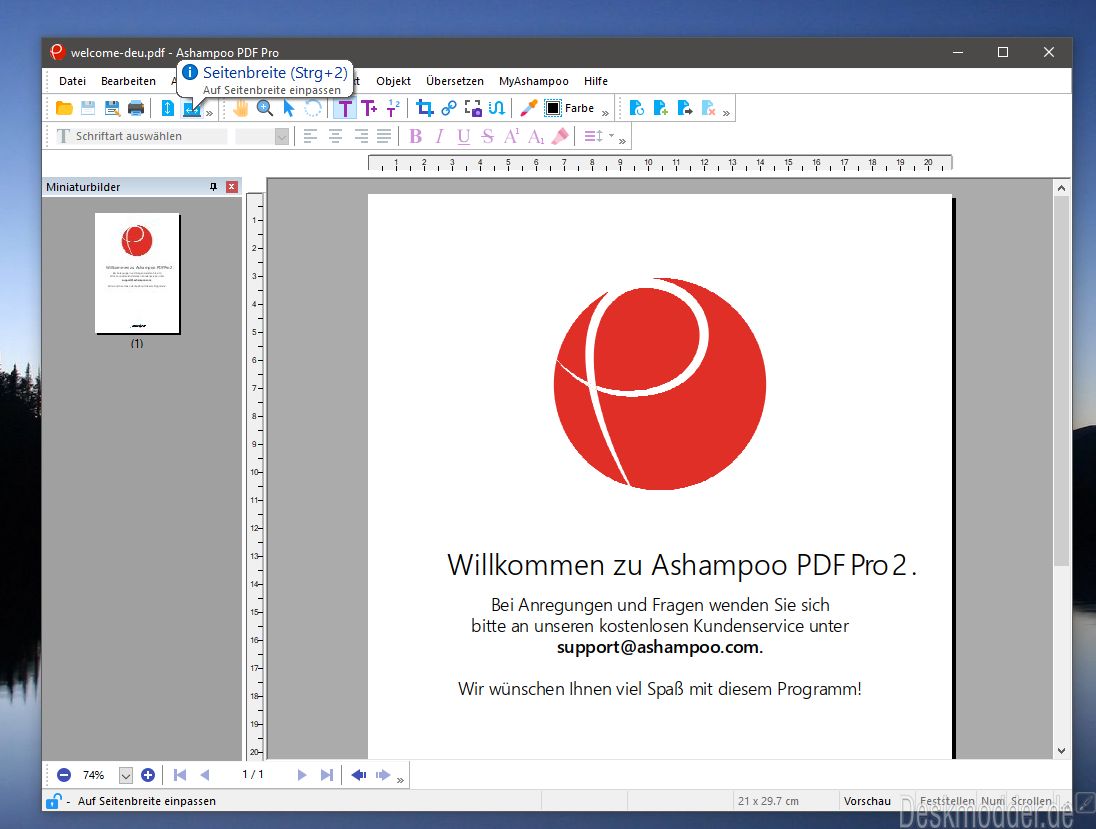Screen dimensions: 1096x829
Task: Click the link chain tool icon
Action: pyautogui.click(x=449, y=108)
